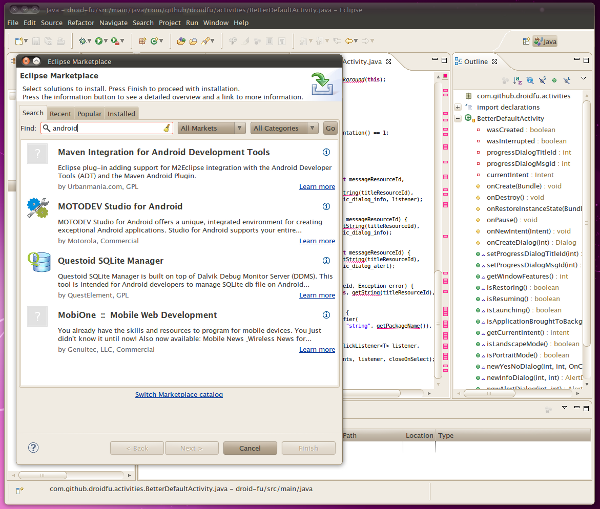Show info for MOTODEV Studio for Android

pyautogui.click(x=326, y=207)
